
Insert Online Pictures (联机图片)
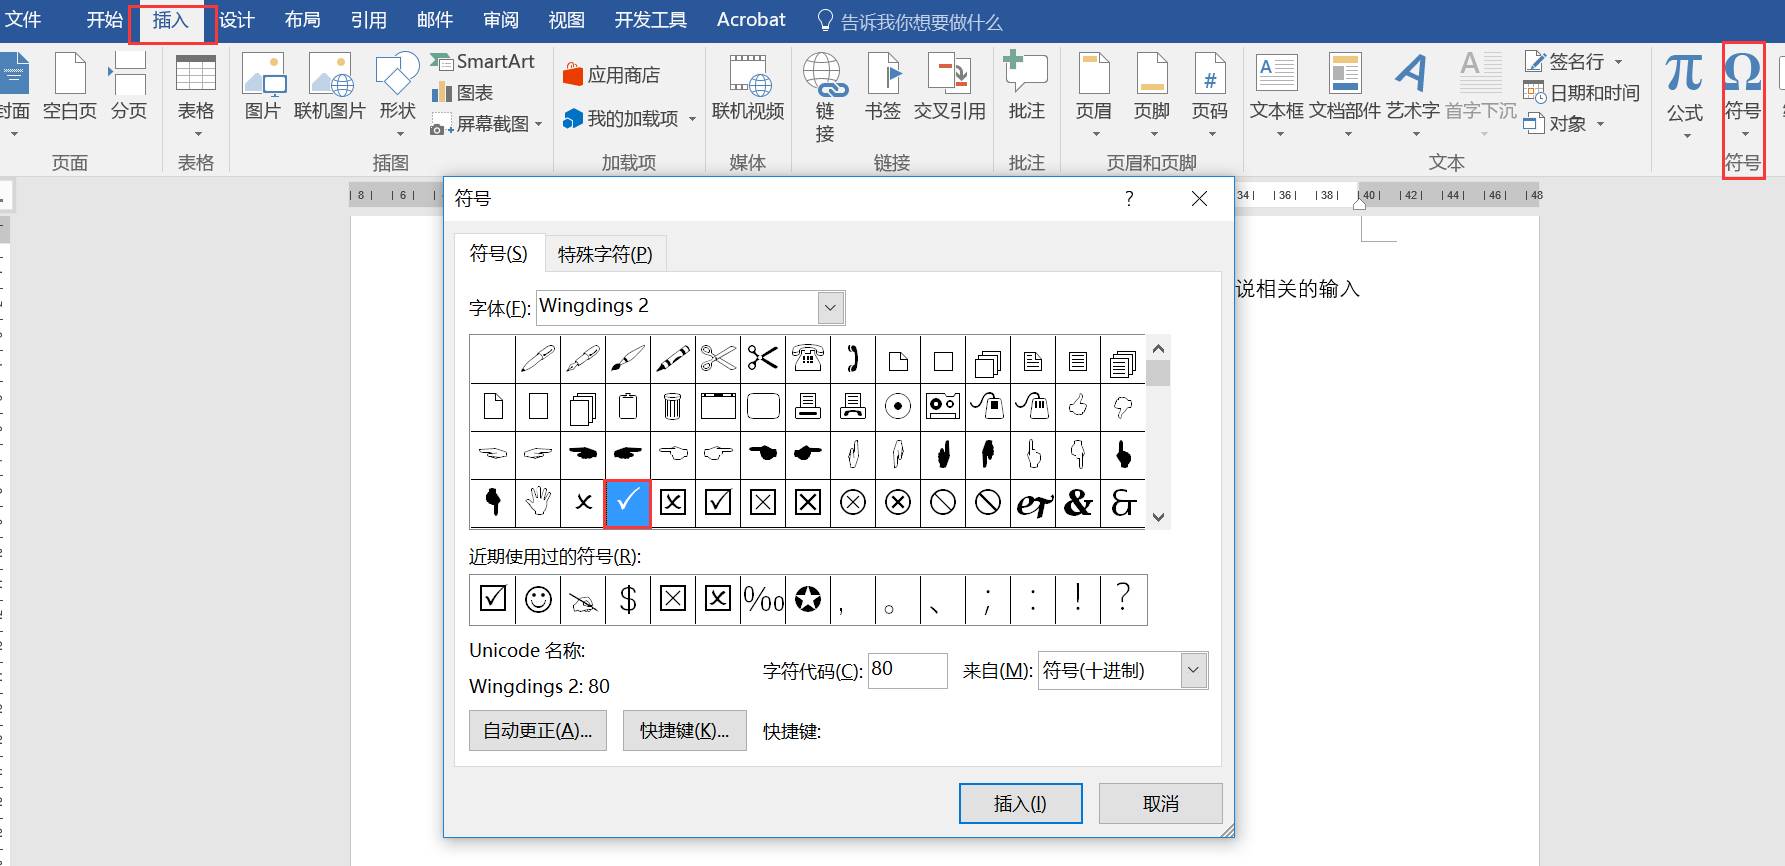click(x=330, y=88)
